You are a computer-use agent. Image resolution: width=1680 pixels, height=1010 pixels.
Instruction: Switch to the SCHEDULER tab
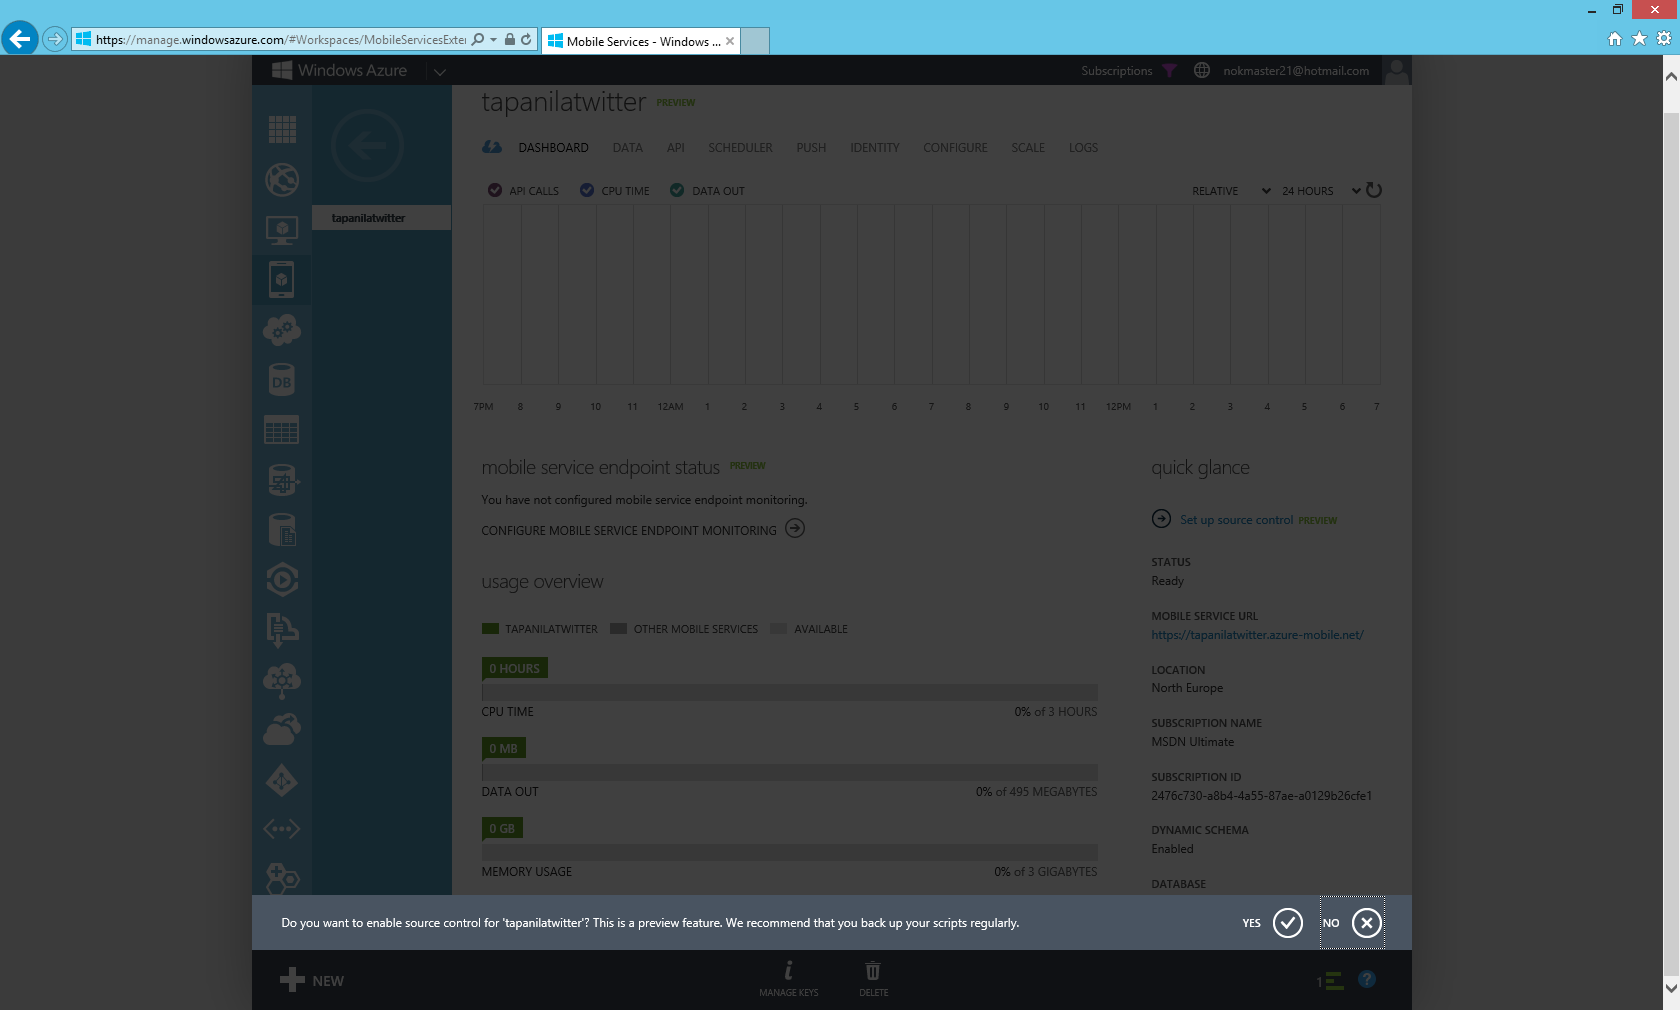point(740,148)
